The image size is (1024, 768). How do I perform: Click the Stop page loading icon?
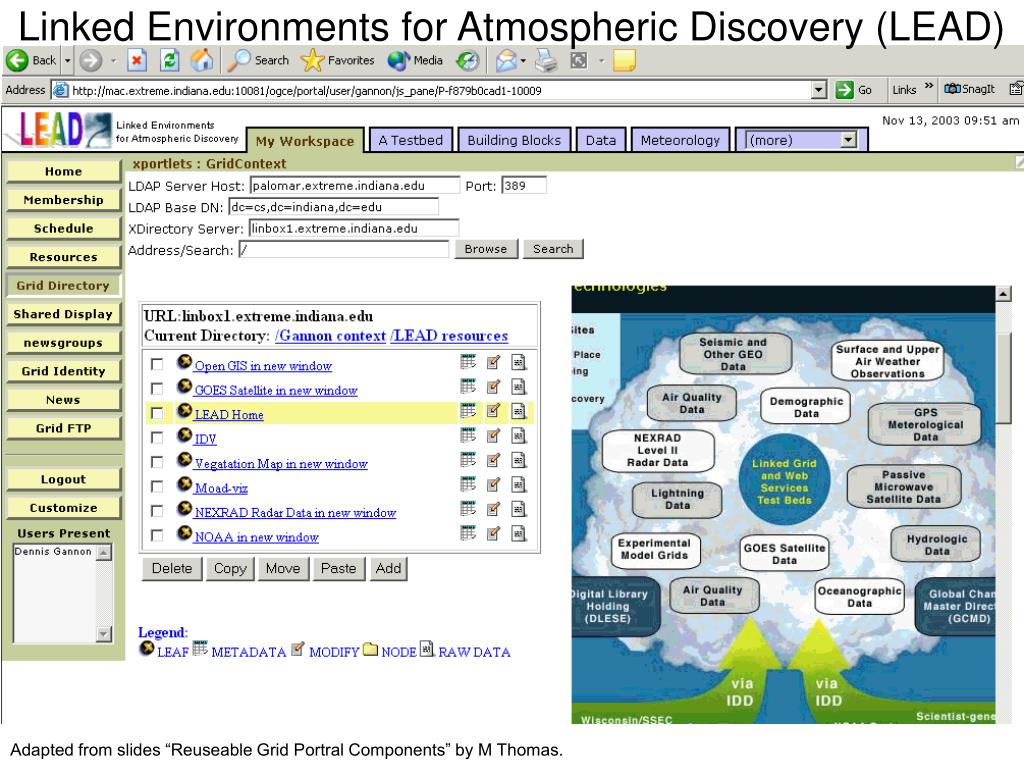click(x=136, y=61)
